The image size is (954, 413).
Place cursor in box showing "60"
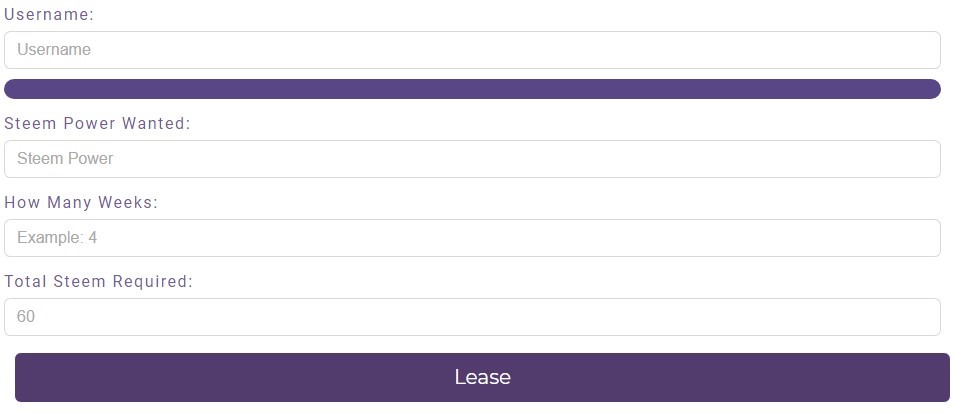(472, 317)
